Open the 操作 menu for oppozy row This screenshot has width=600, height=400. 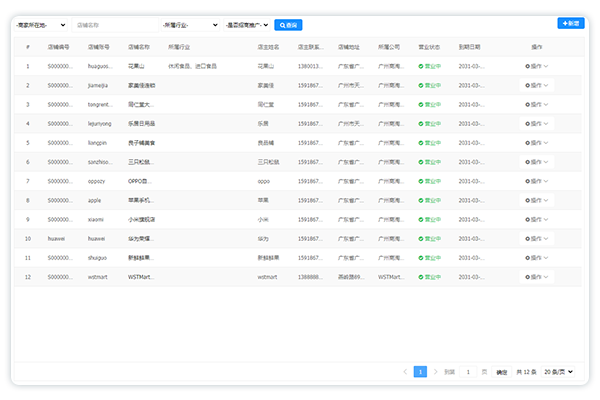click(536, 181)
